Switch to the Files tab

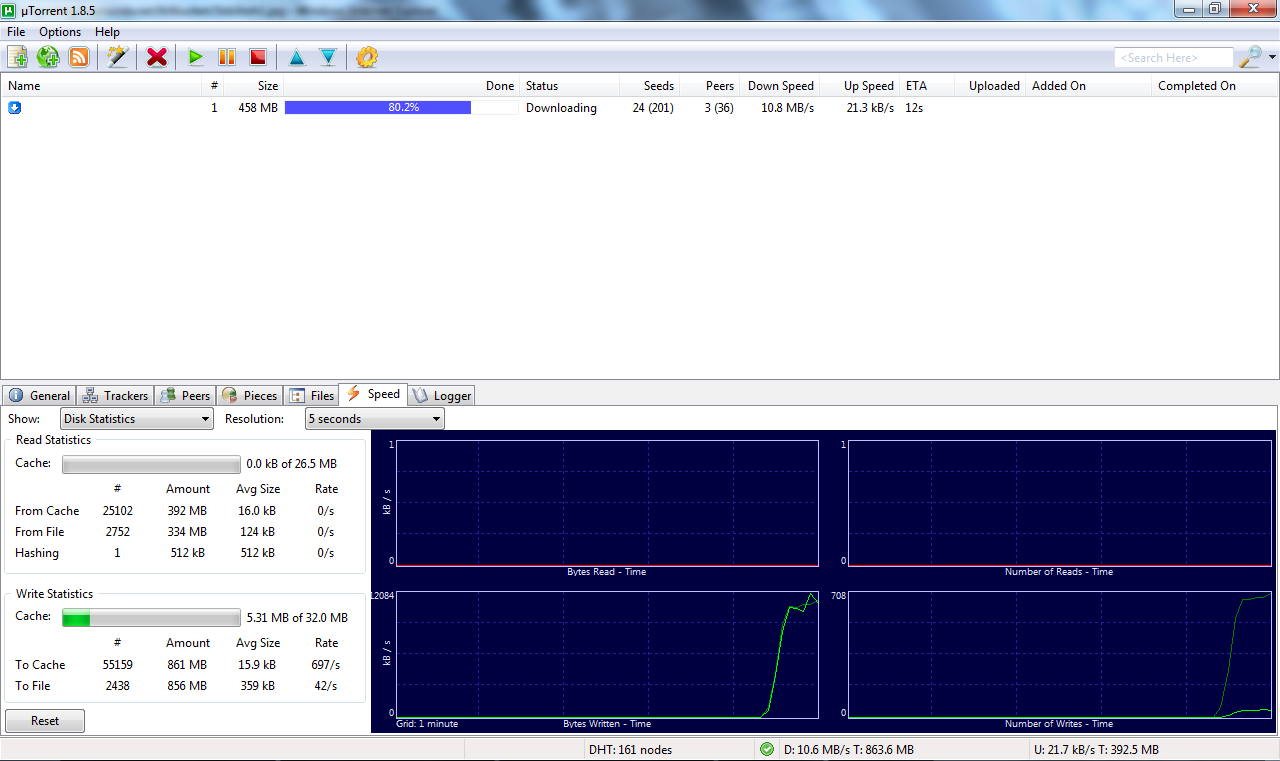point(311,395)
